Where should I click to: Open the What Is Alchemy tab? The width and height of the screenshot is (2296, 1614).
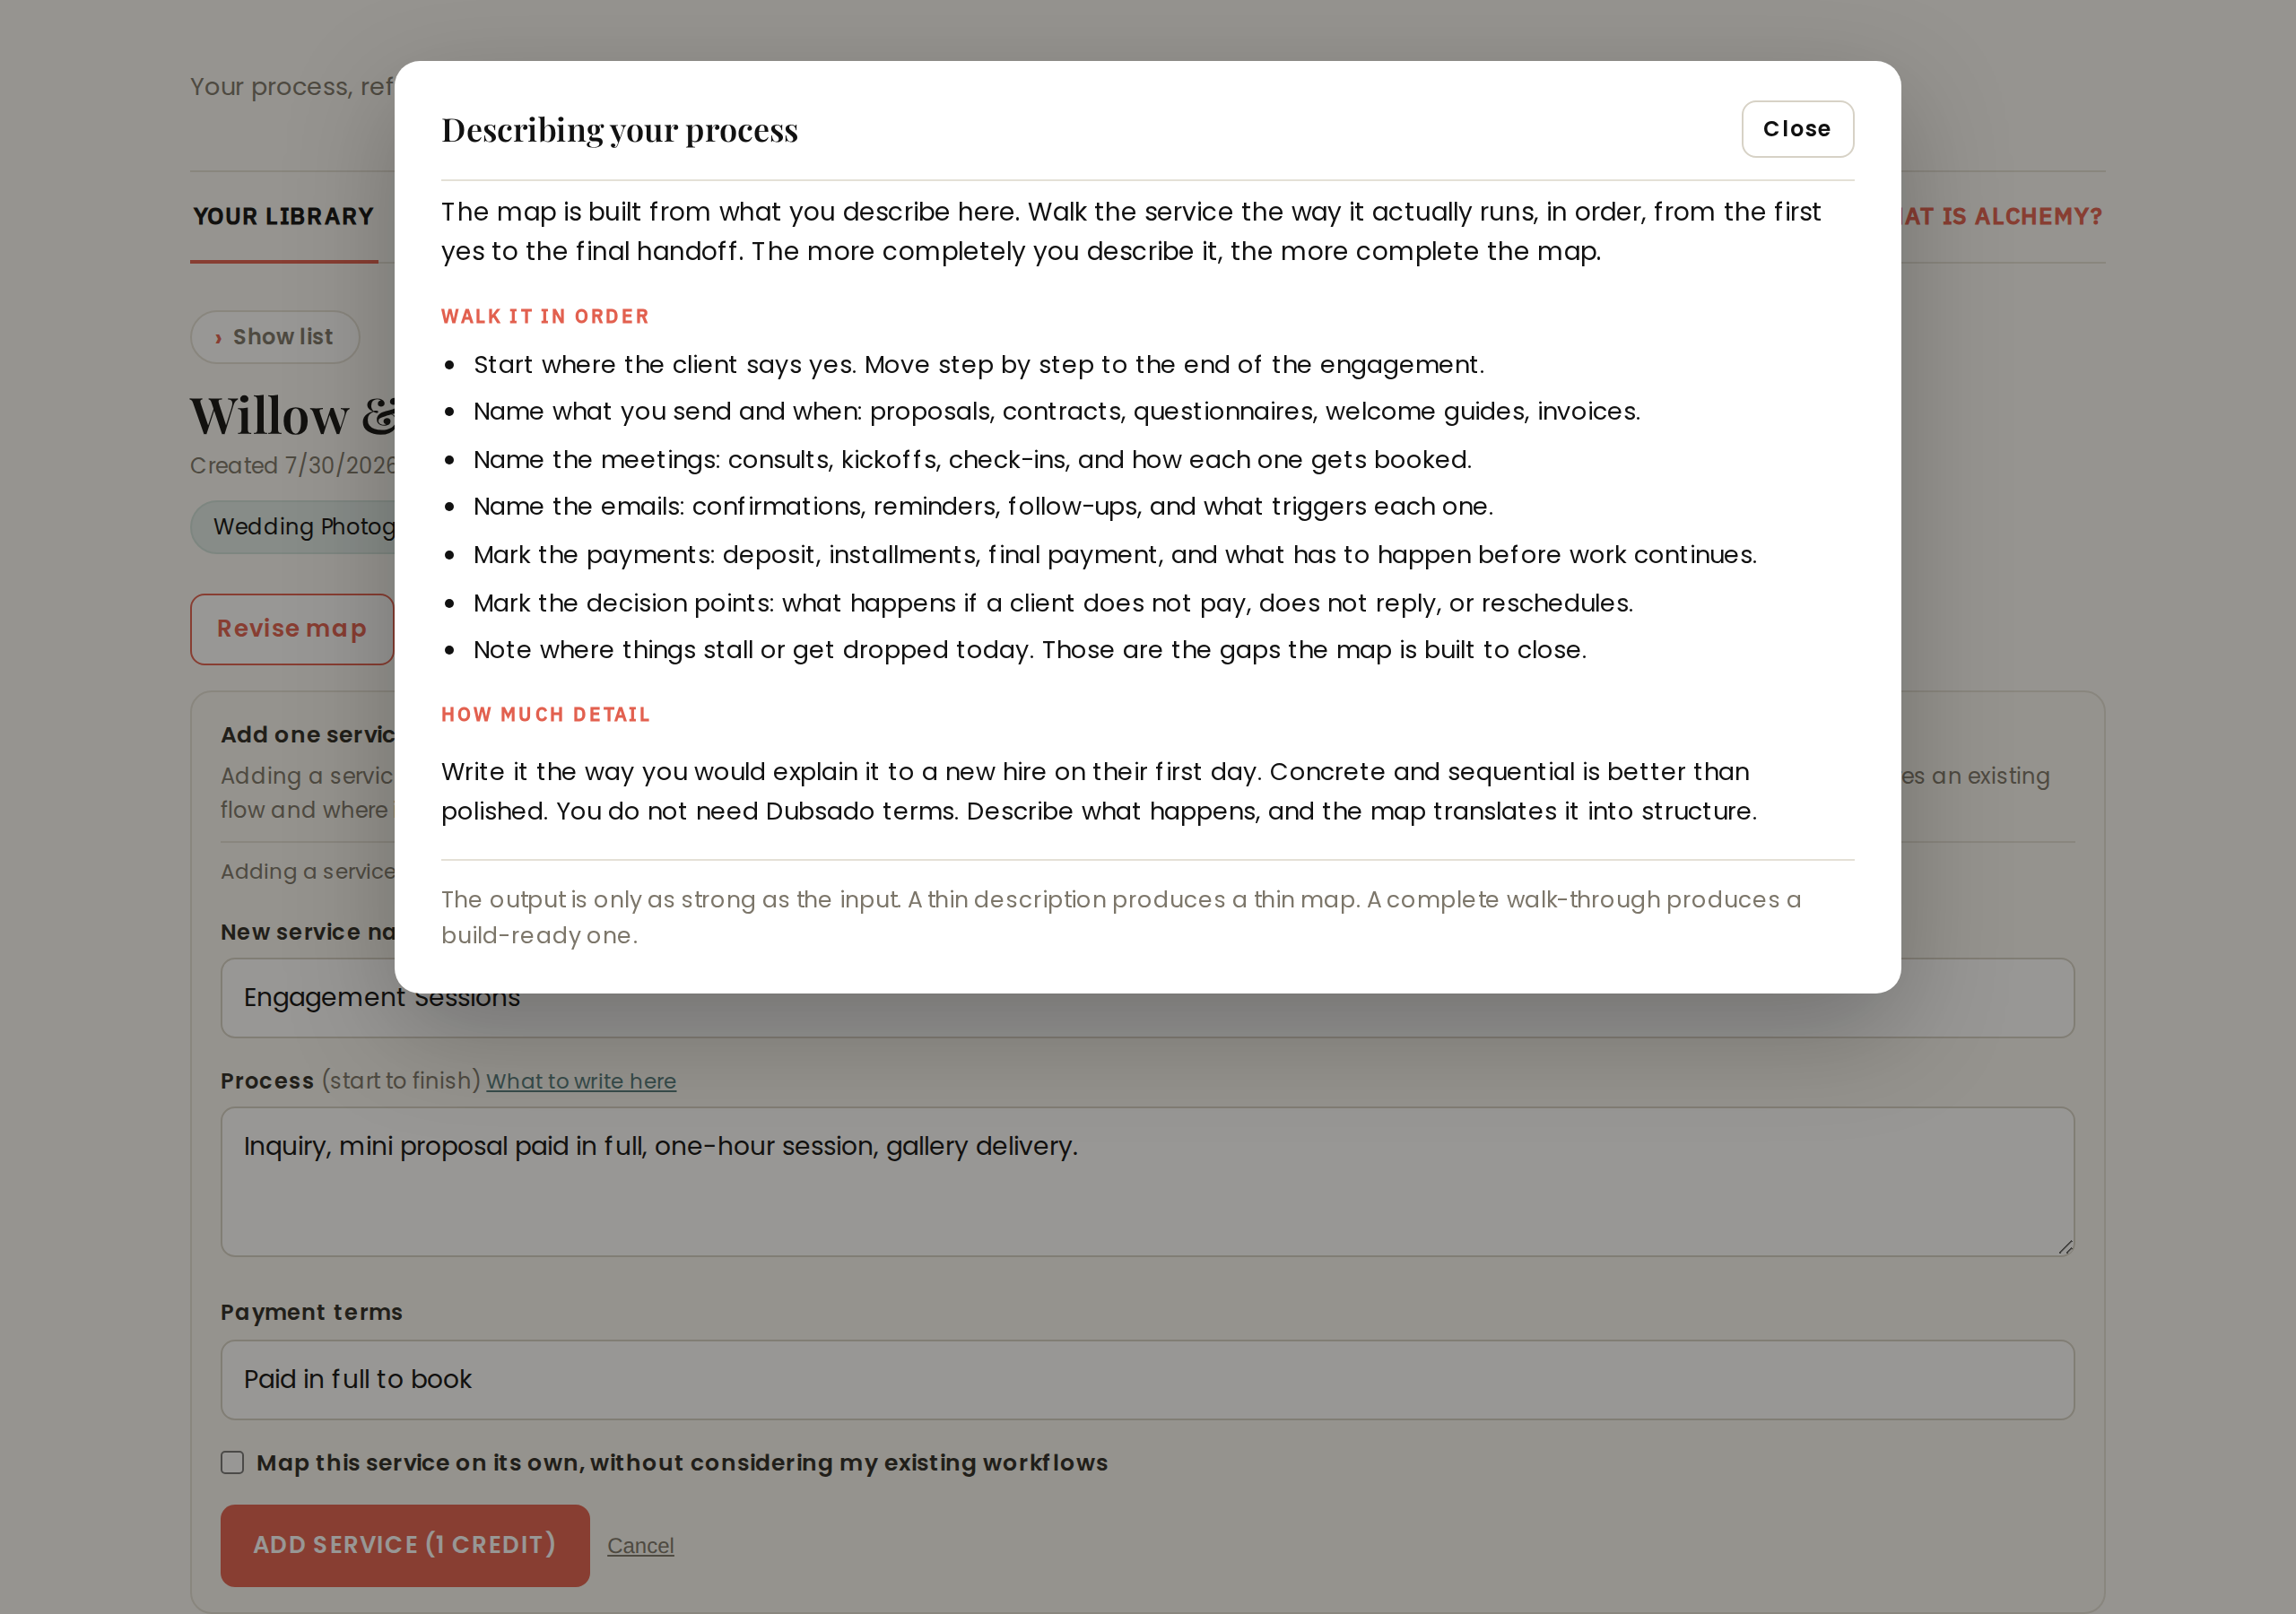pyautogui.click(x=2002, y=216)
